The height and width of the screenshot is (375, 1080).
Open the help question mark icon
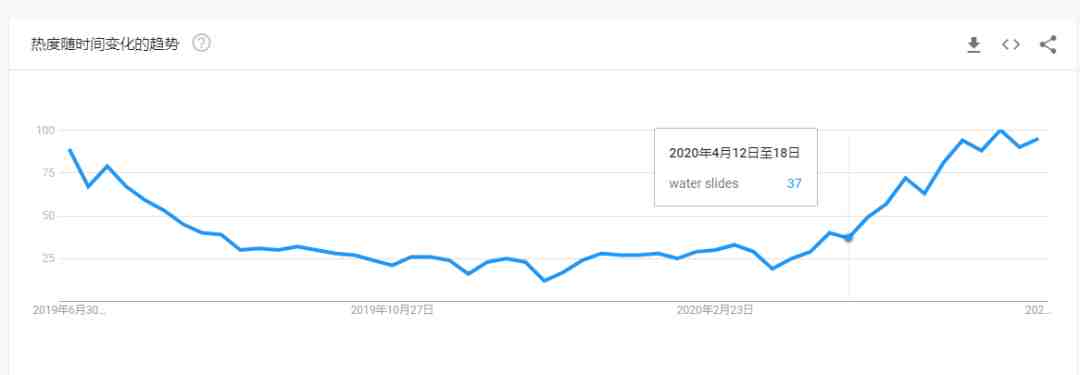[201, 43]
